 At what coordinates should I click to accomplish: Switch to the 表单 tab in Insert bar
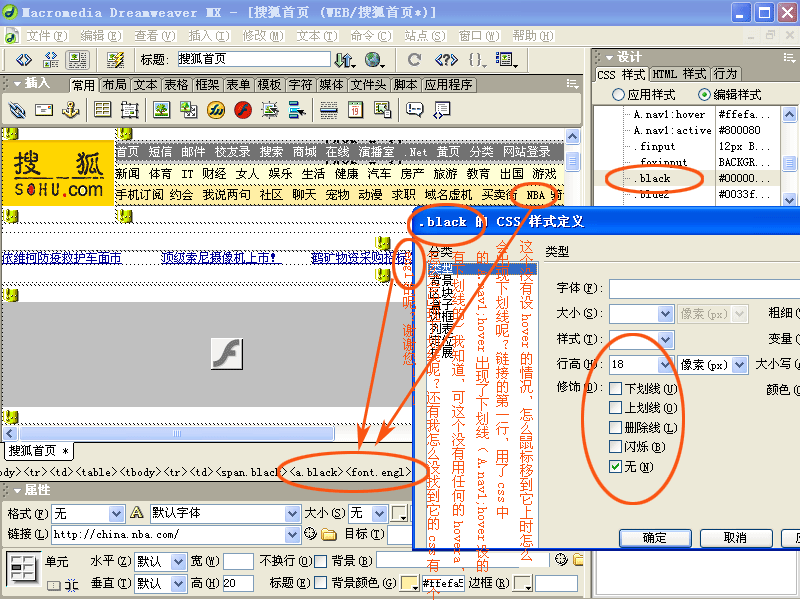click(x=238, y=85)
